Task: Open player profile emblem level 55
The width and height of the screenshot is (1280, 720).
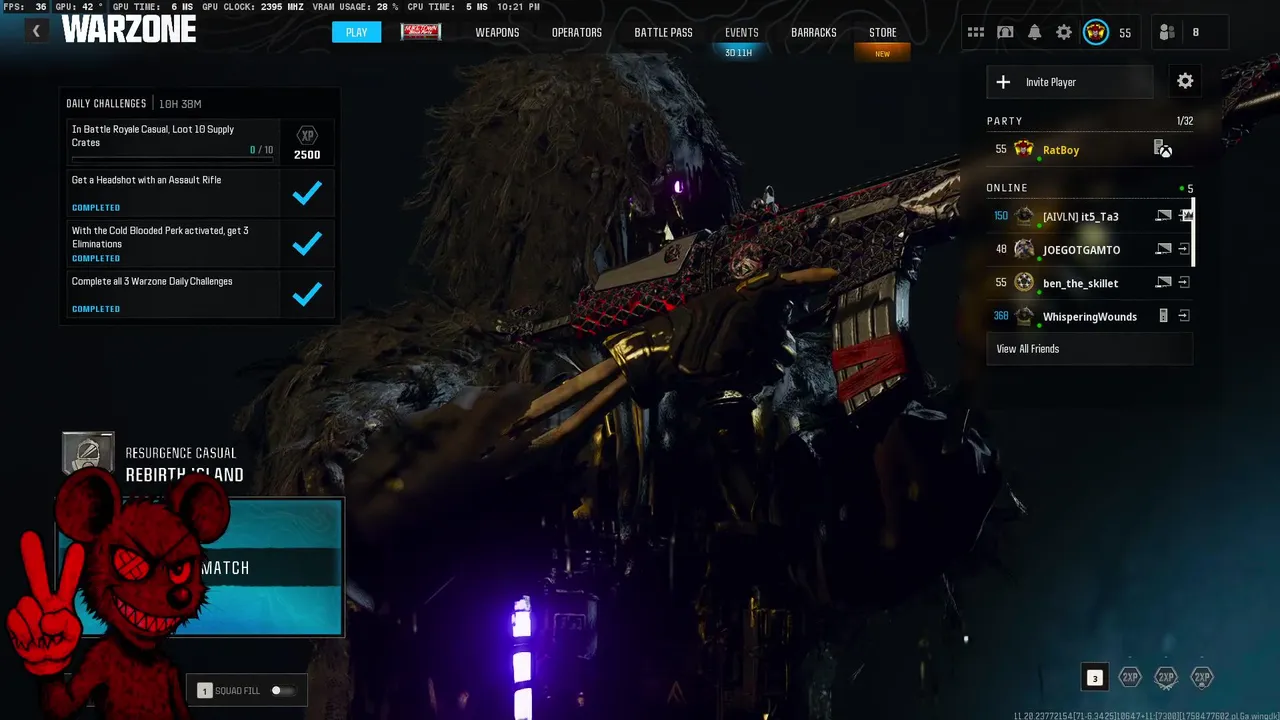Action: coord(1097,32)
